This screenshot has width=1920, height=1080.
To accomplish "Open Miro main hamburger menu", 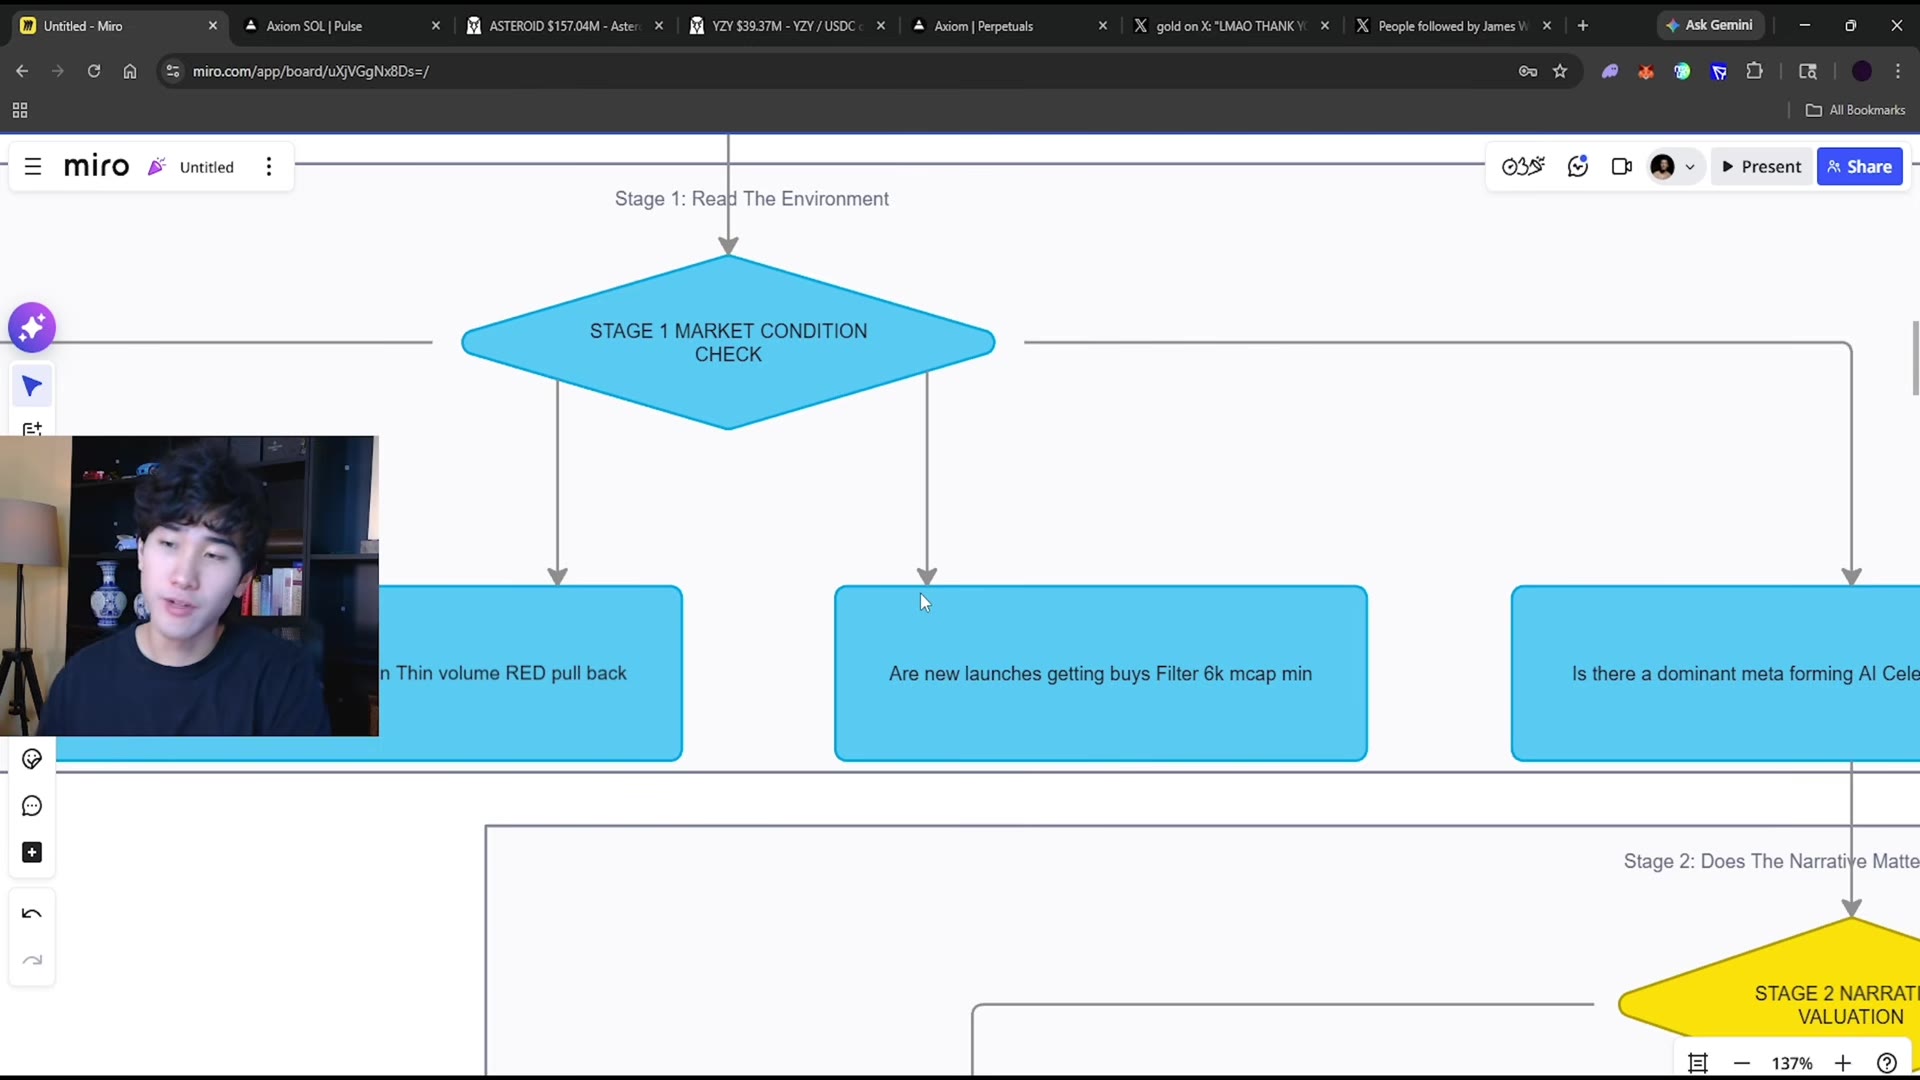I will 33,167.
